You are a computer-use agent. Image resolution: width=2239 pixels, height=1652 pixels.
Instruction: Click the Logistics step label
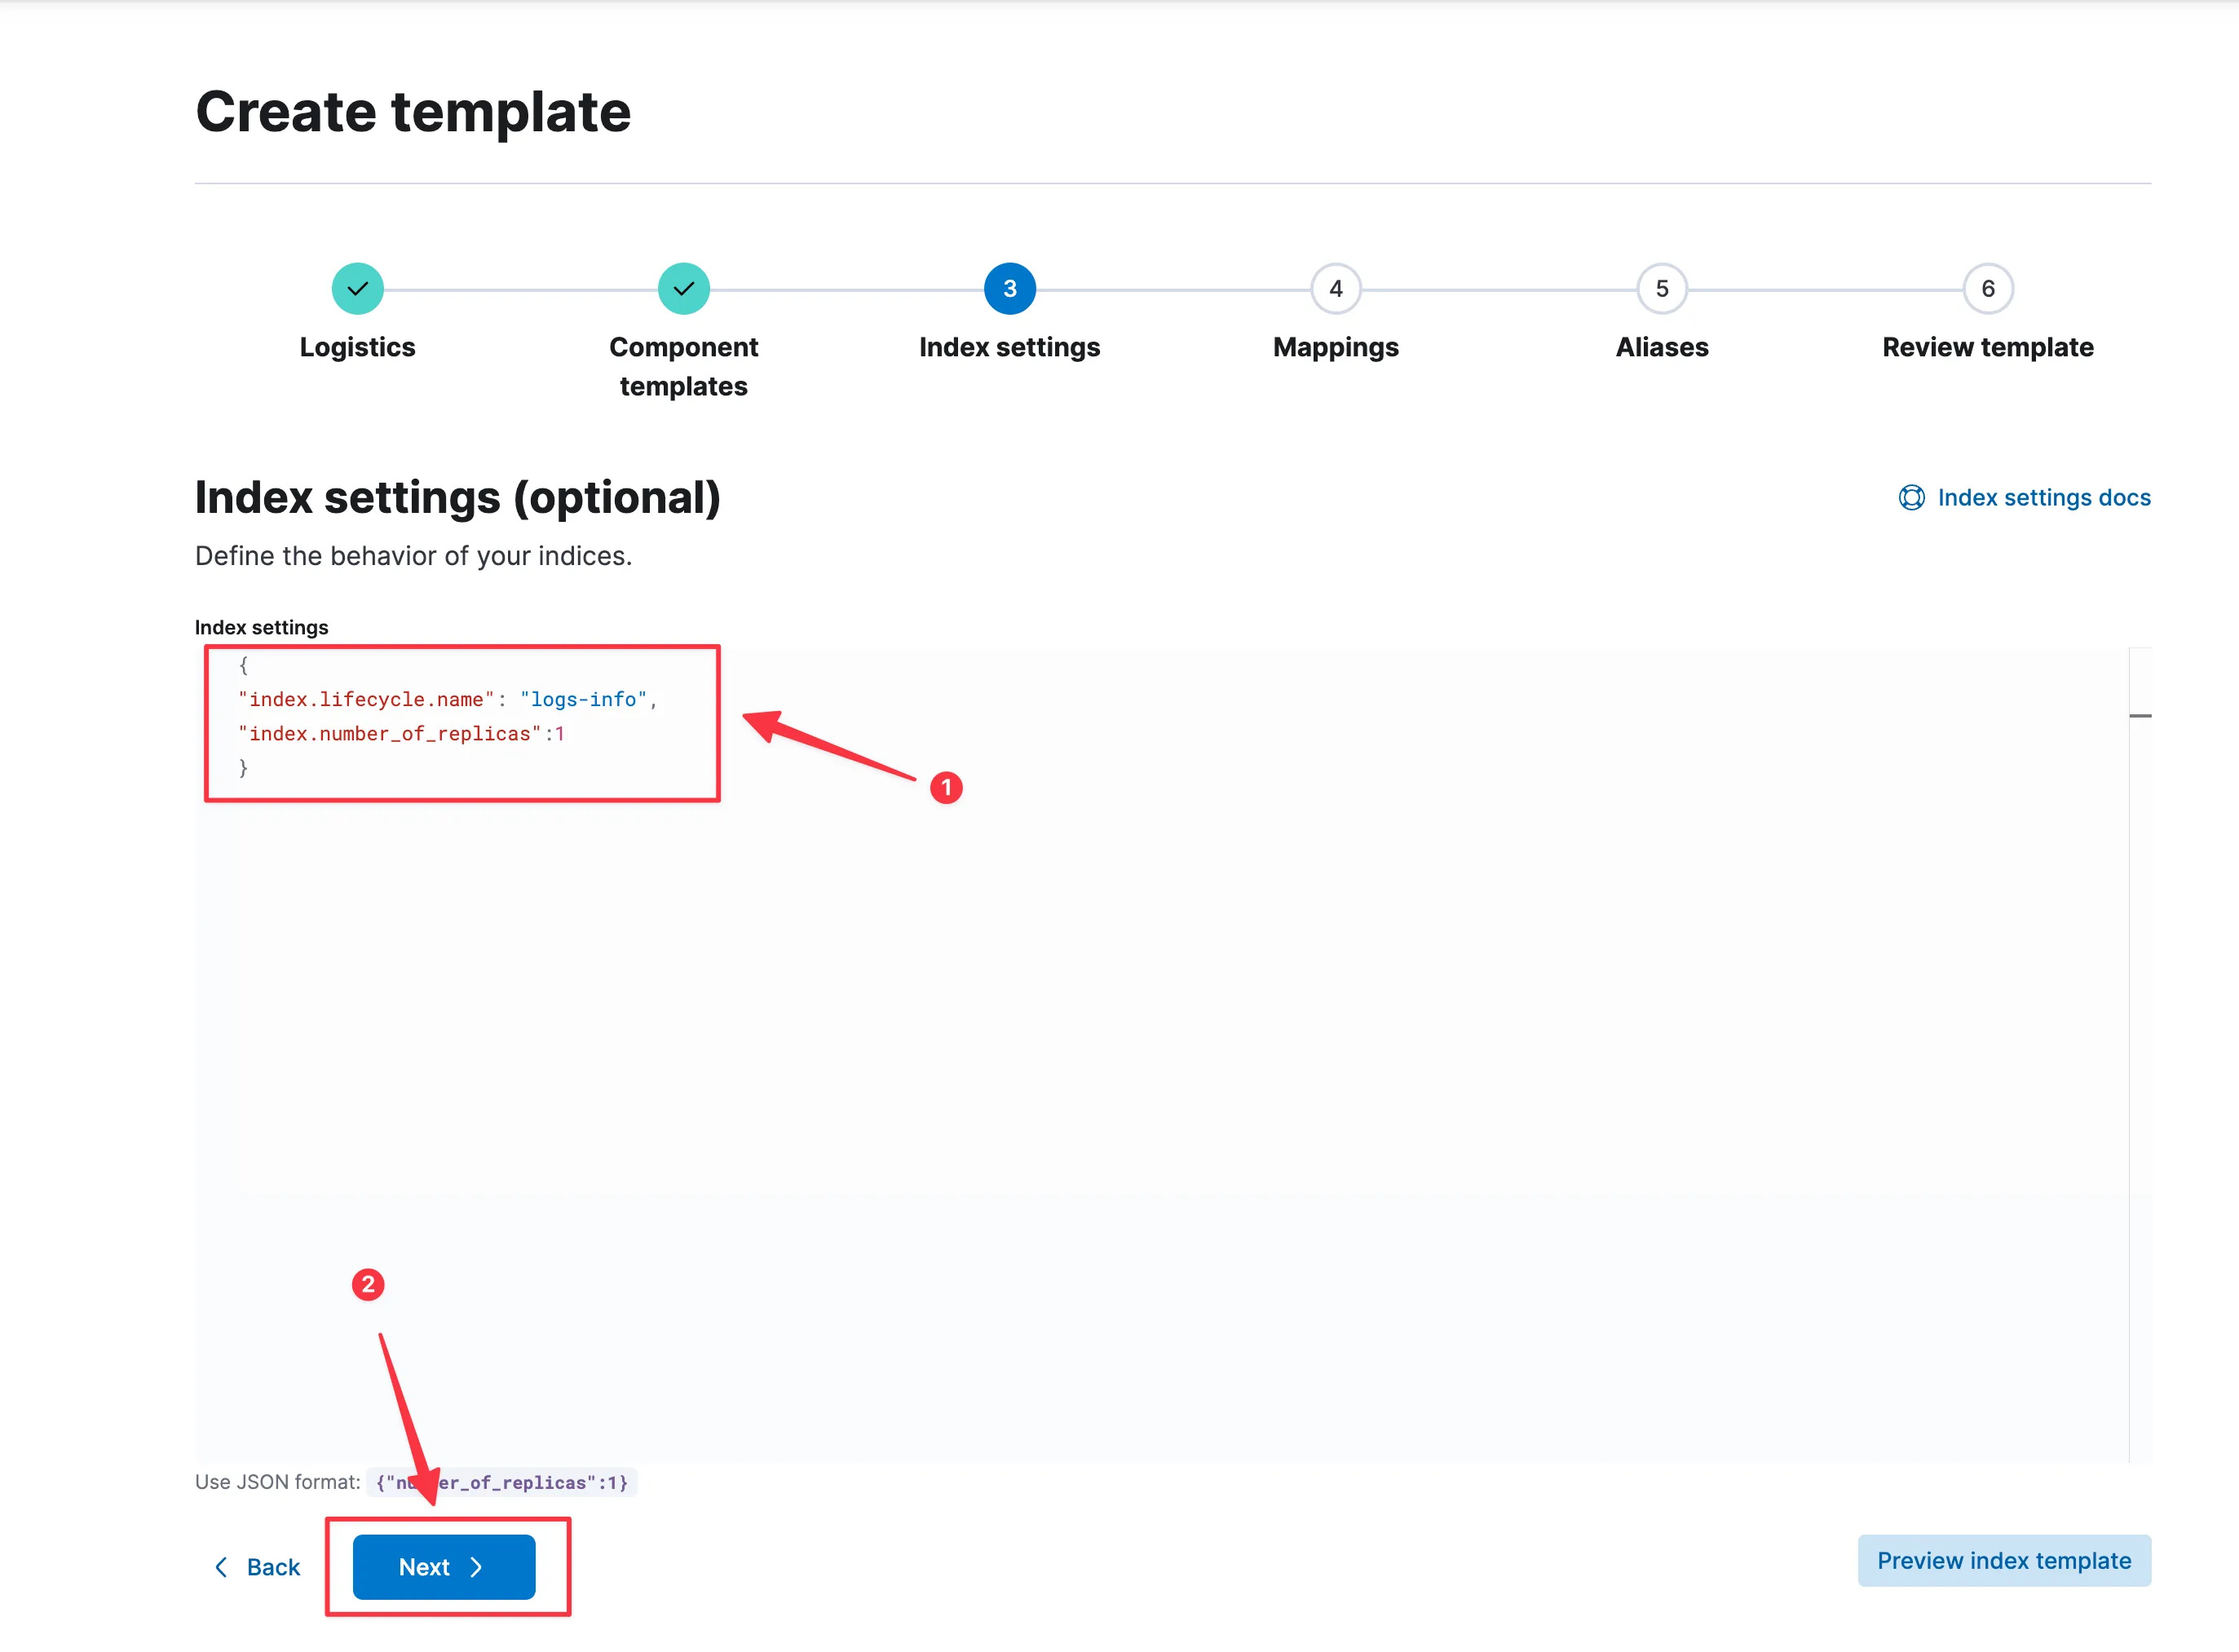(357, 347)
